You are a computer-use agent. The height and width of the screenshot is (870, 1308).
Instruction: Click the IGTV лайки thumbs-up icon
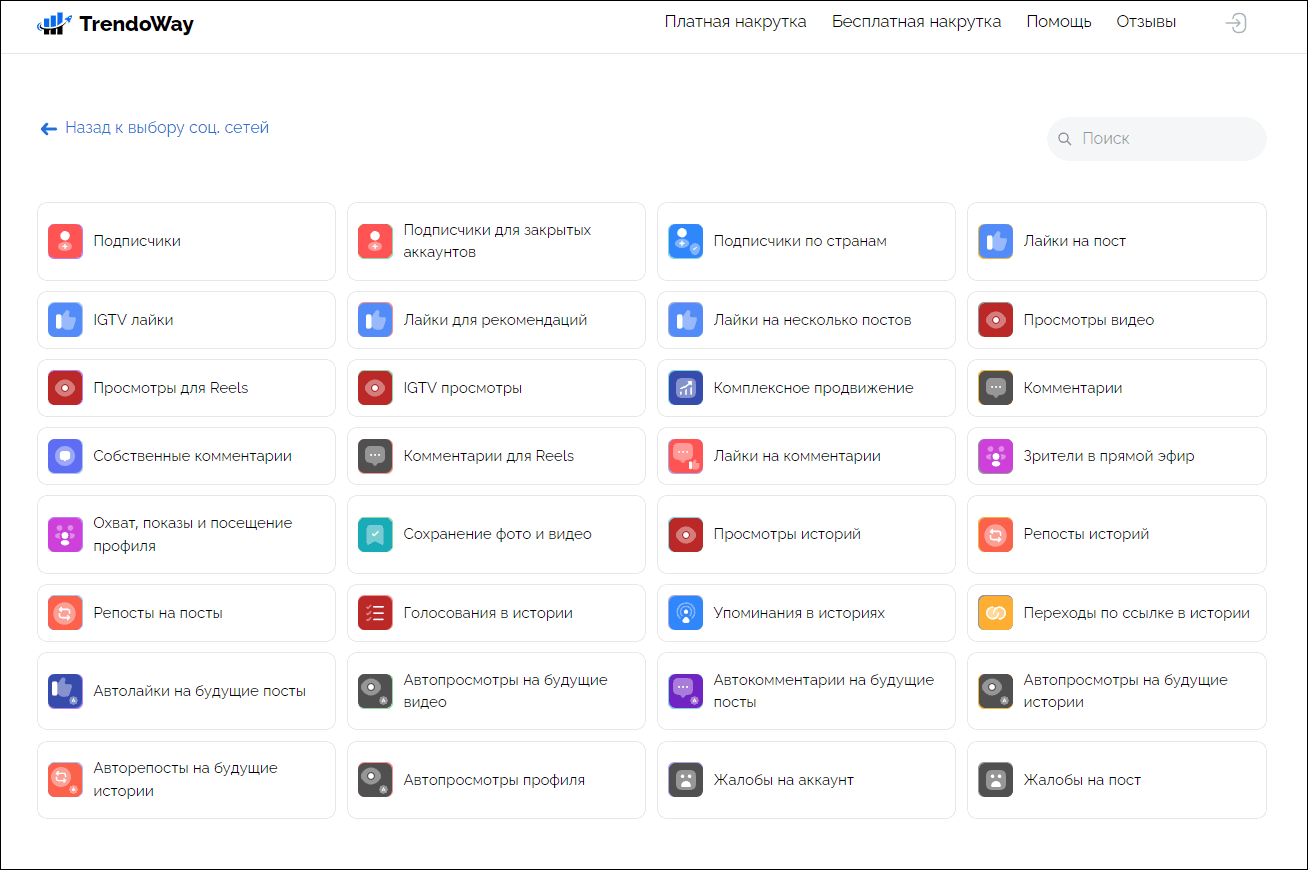click(x=65, y=320)
